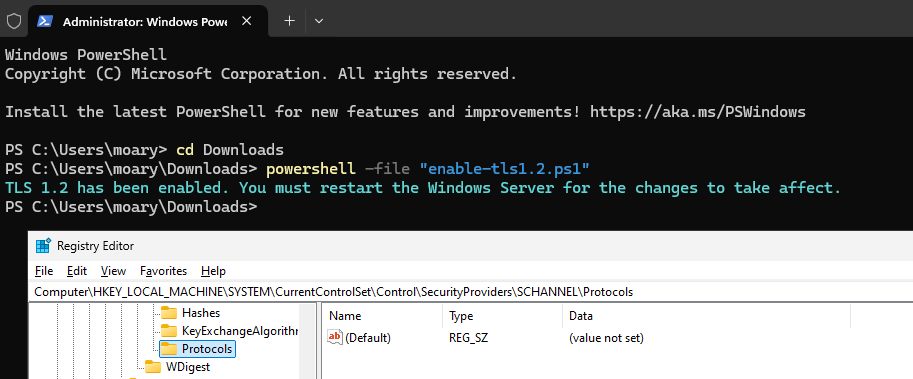
Task: Select the KeyExchangeAlgorithms folder in the tree
Action: 229,331
